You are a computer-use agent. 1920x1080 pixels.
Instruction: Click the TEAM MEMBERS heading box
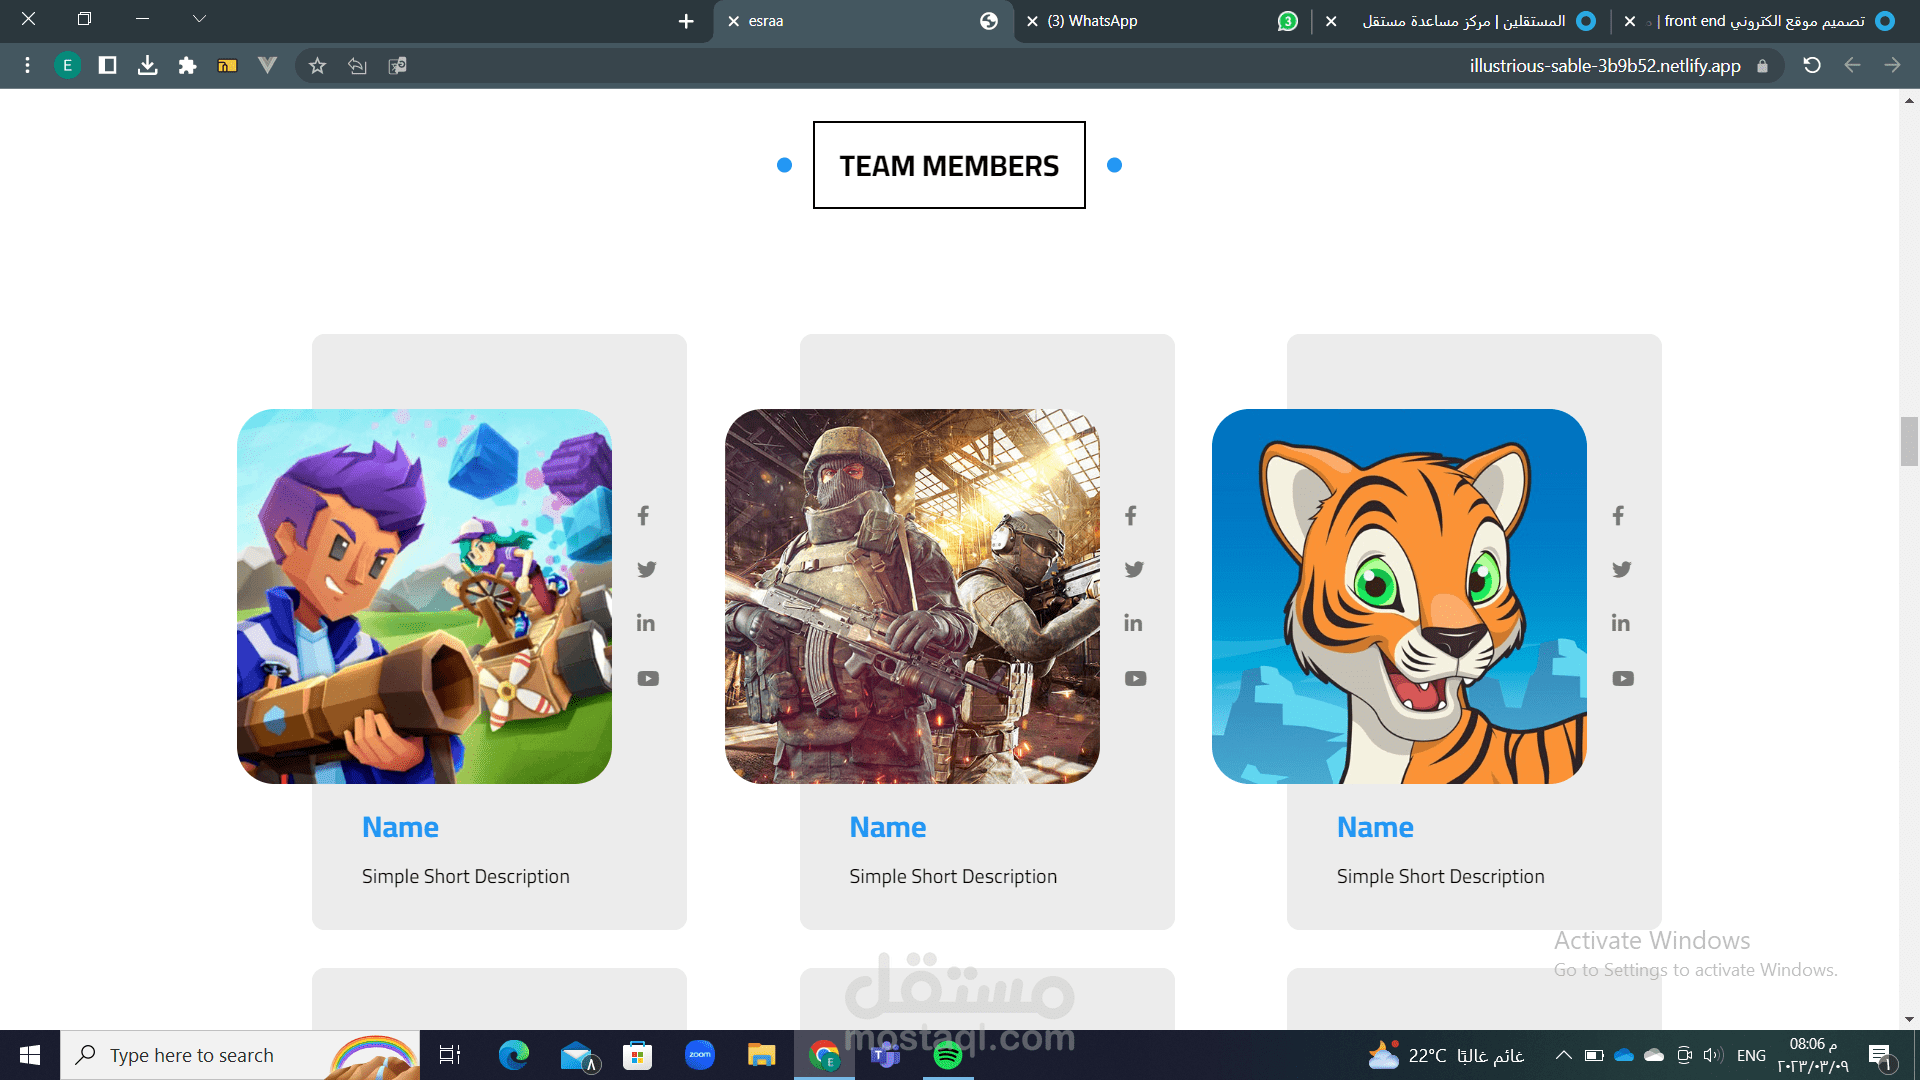pyautogui.click(x=949, y=165)
